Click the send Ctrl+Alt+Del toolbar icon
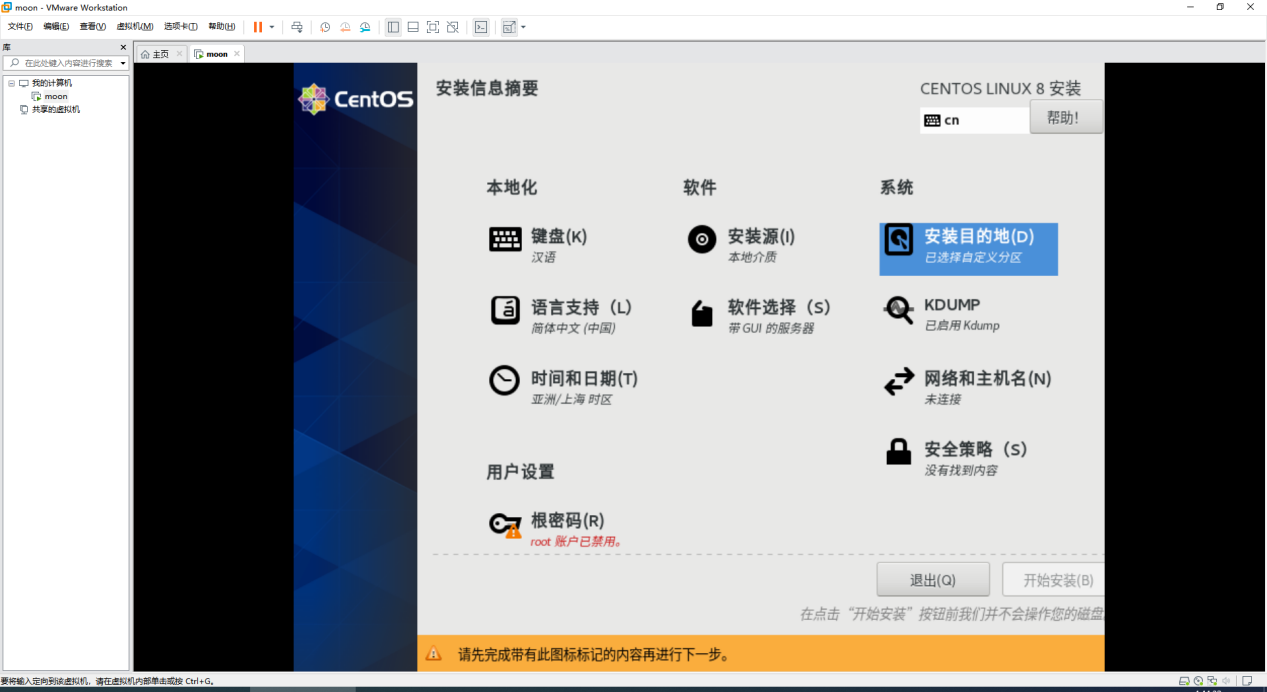The width and height of the screenshot is (1267, 692). [298, 27]
